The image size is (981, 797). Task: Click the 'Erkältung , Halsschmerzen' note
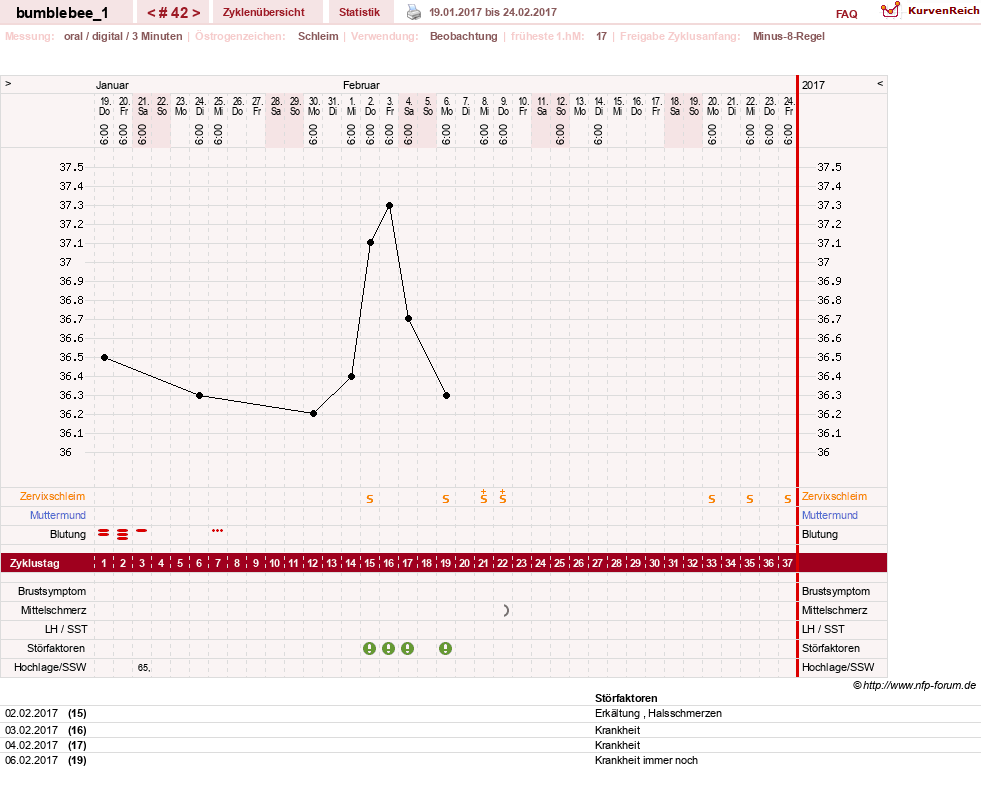[x=658, y=713]
